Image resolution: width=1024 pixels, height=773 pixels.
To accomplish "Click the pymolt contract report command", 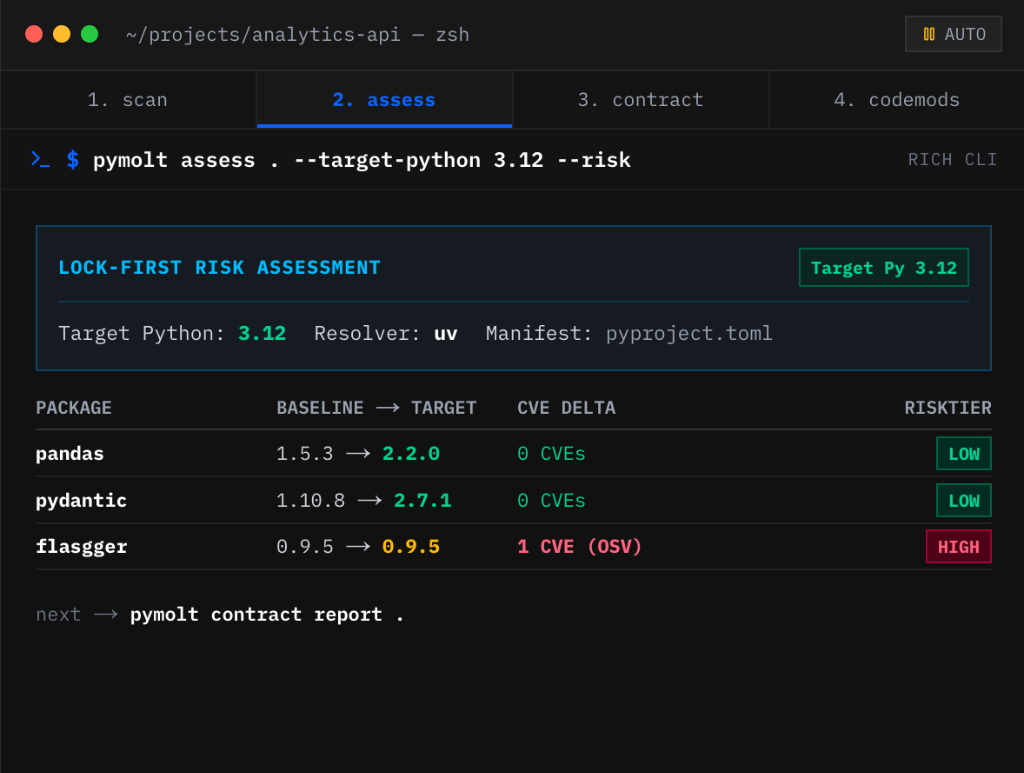I will [x=266, y=614].
